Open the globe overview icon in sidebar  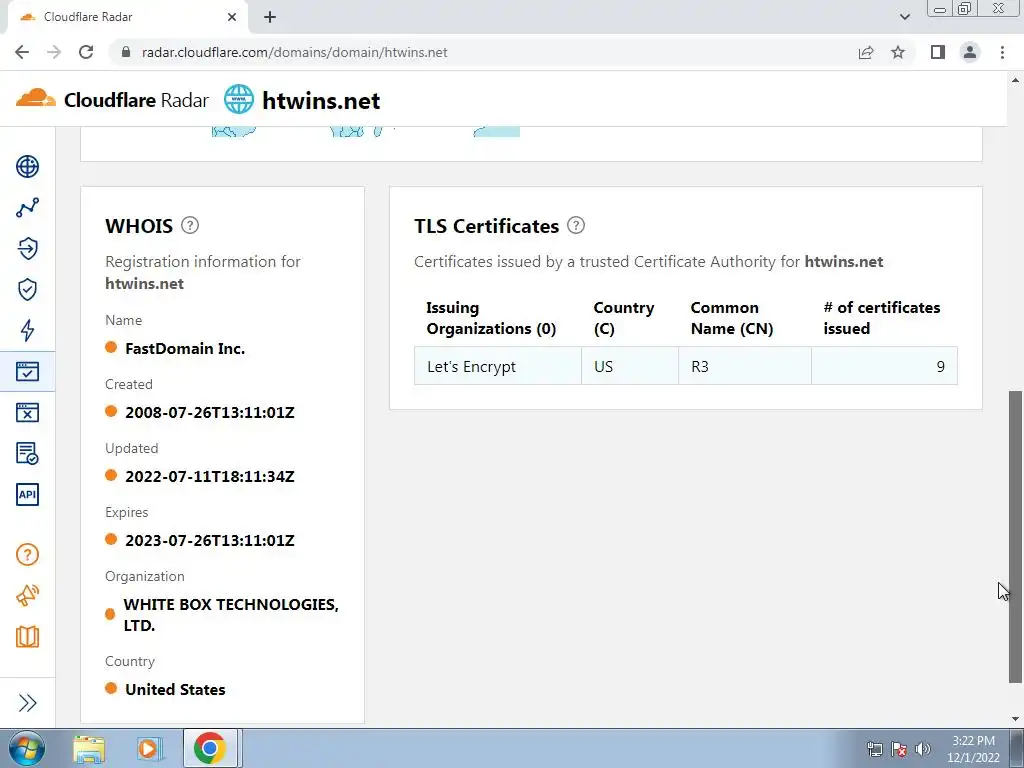click(x=27, y=167)
